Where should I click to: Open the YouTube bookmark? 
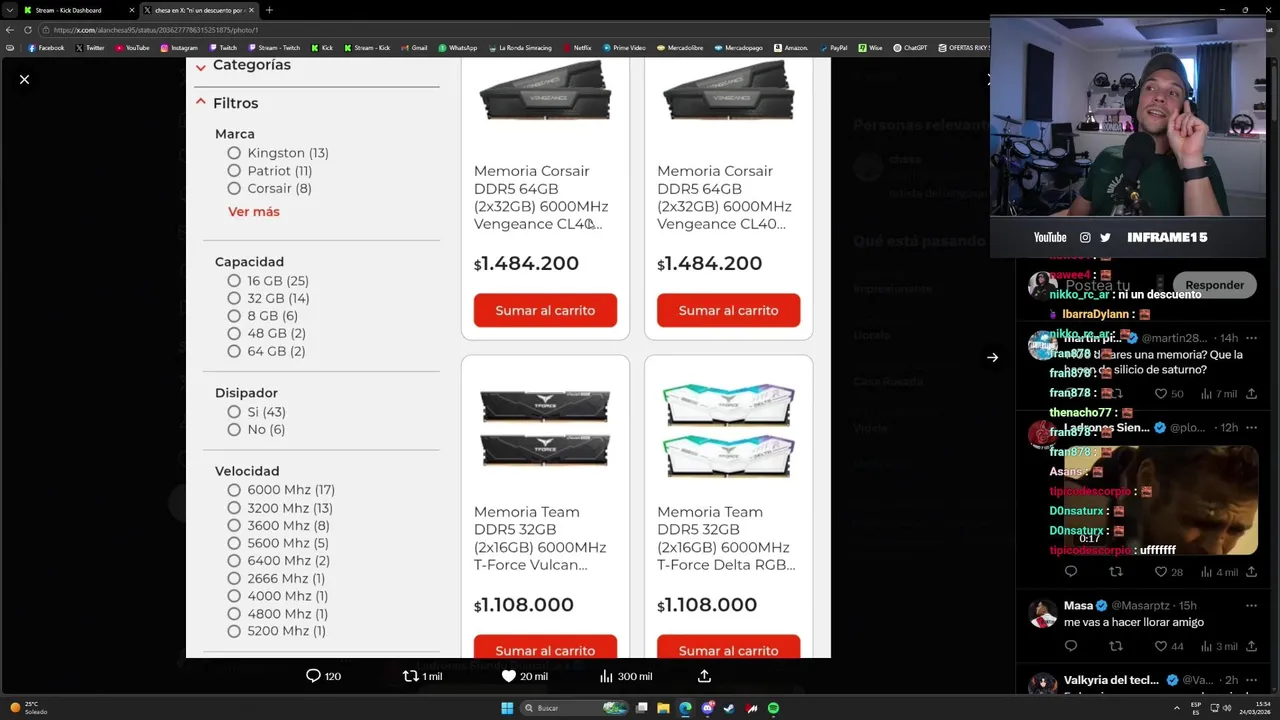coord(132,48)
